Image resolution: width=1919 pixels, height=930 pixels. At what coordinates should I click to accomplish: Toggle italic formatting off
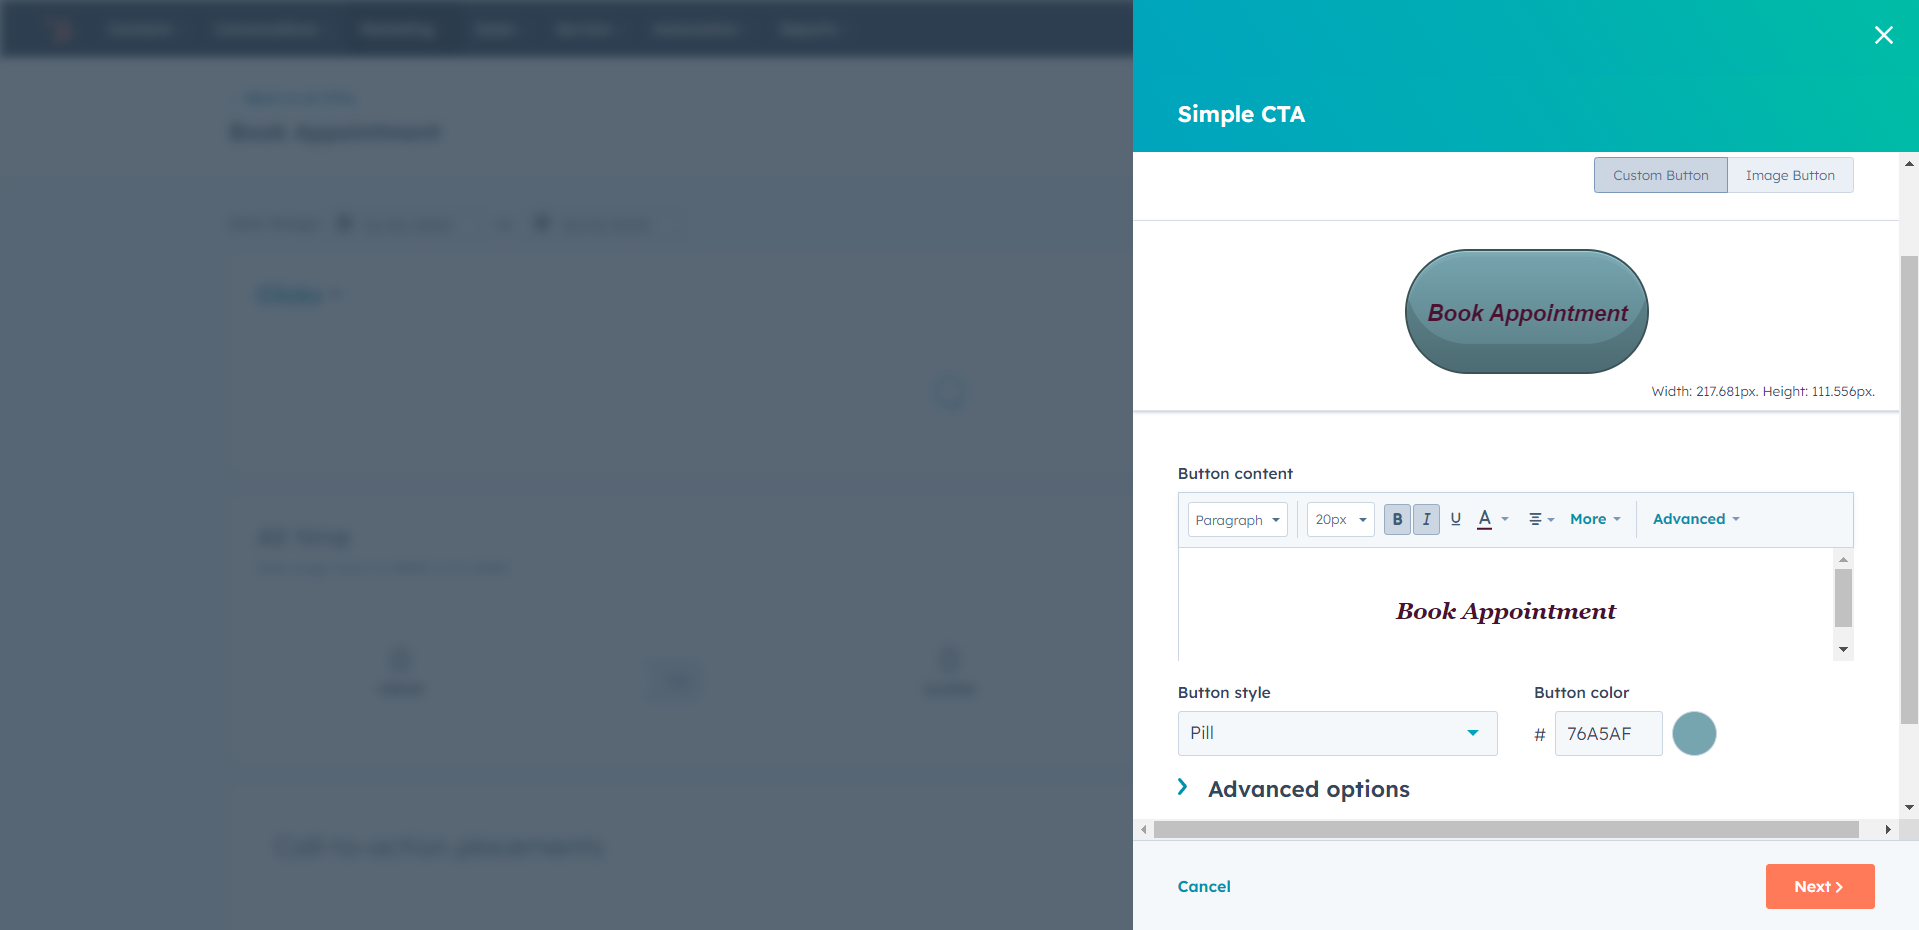(1426, 519)
